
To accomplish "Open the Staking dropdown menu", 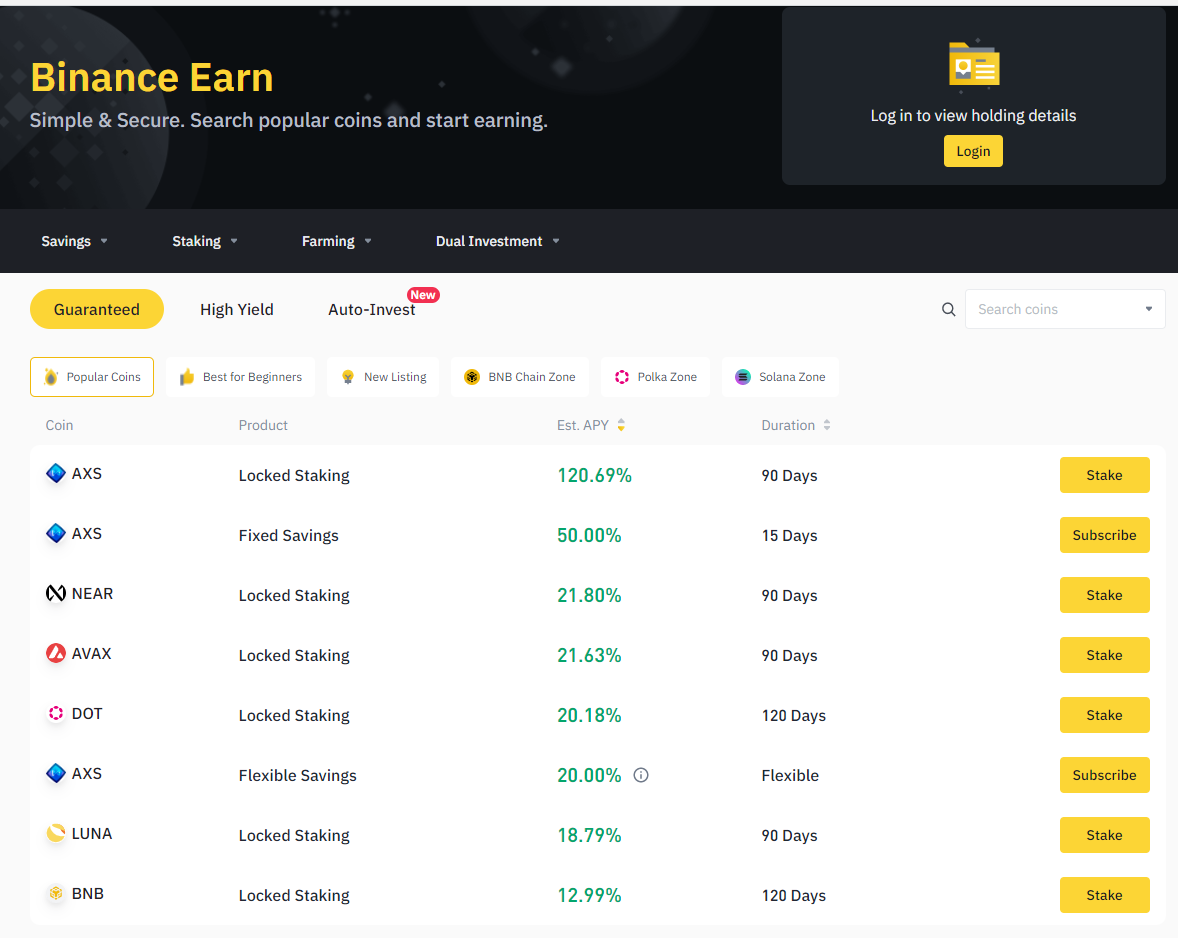I will click(205, 241).
